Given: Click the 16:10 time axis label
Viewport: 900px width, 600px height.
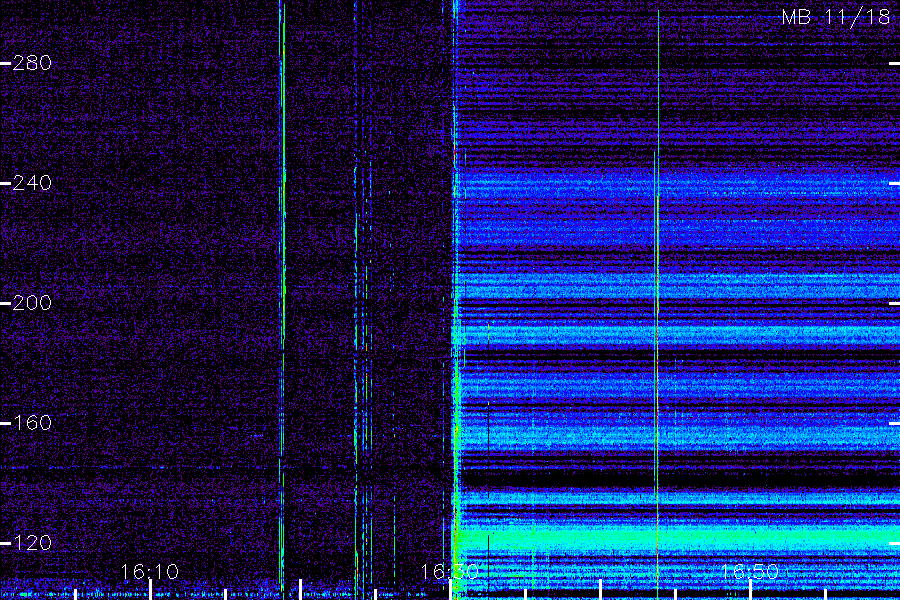Looking at the screenshot, I should point(150,572).
